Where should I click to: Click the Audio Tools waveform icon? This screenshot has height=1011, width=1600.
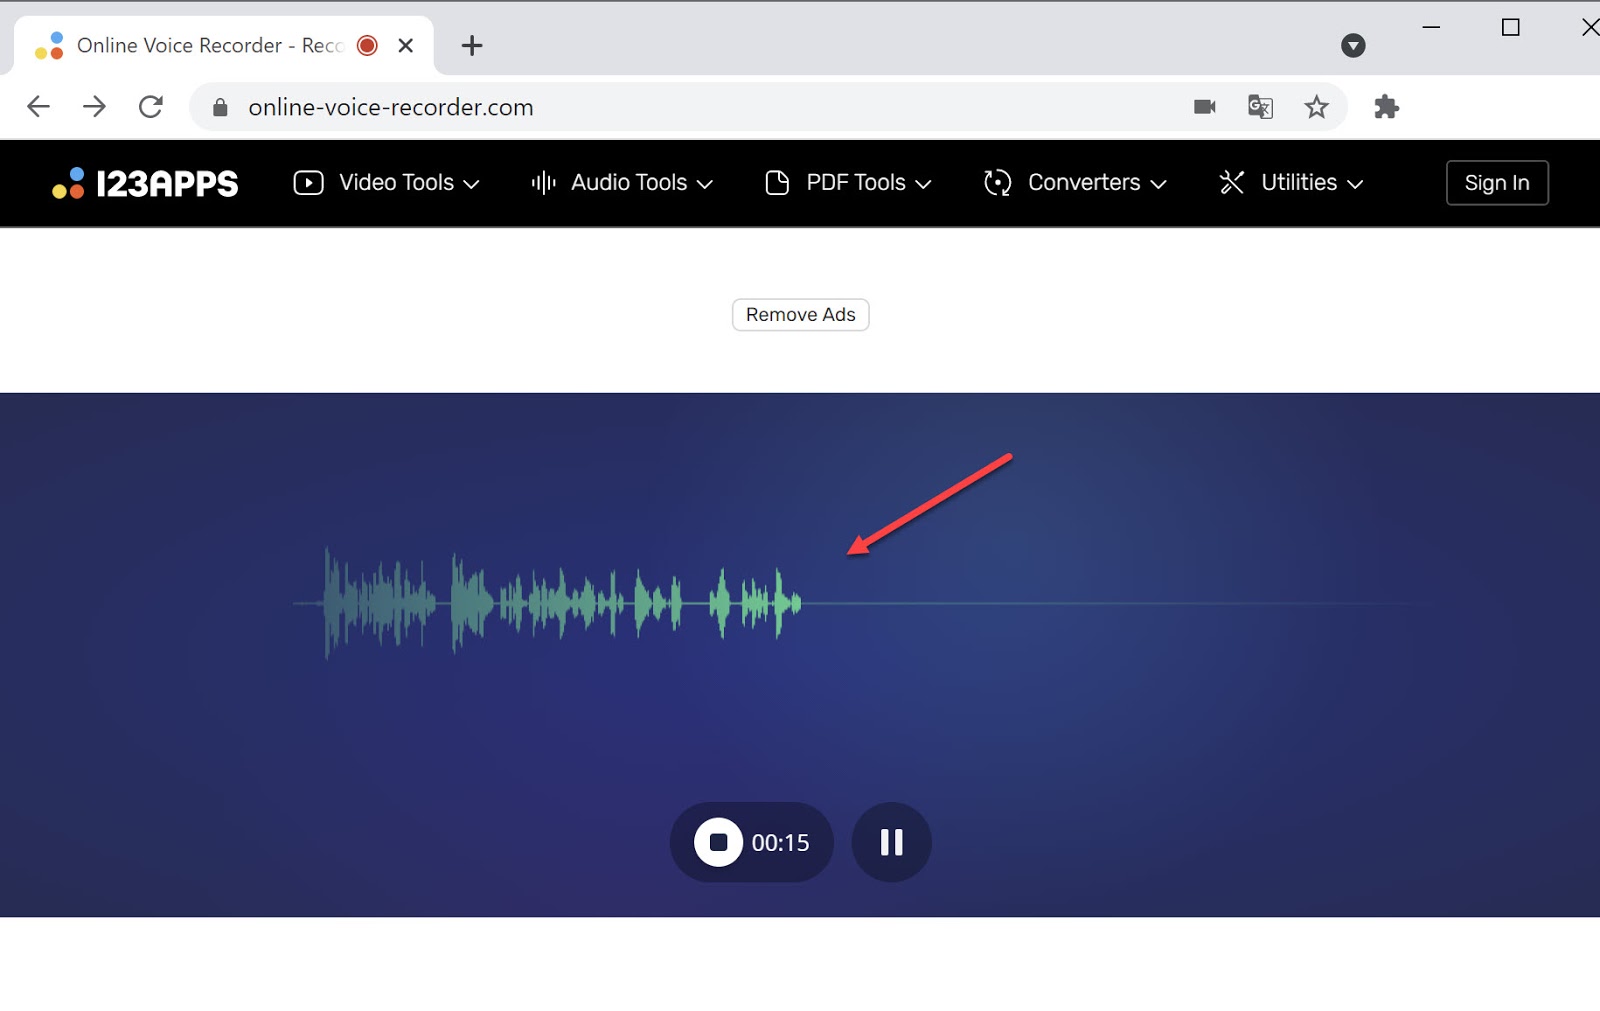(x=541, y=183)
